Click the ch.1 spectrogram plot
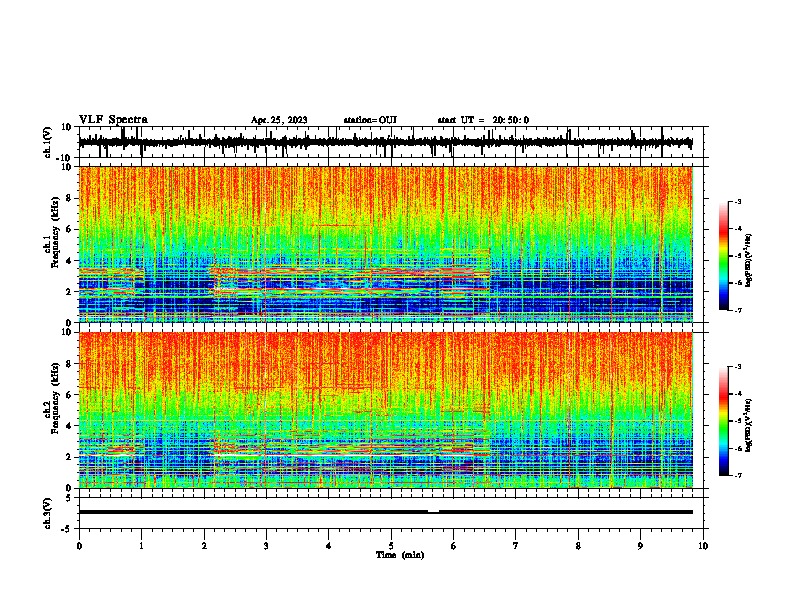792x612 pixels. tap(385, 244)
